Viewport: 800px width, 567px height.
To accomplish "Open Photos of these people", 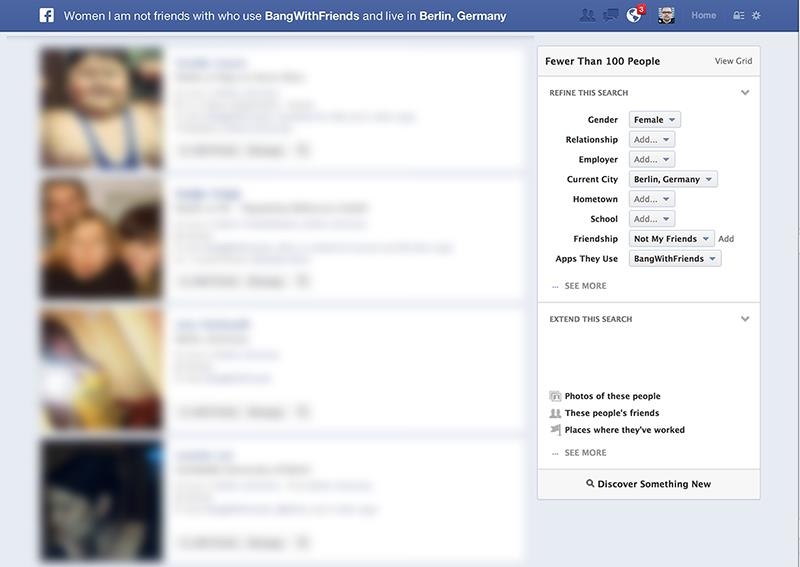I will [x=612, y=396].
